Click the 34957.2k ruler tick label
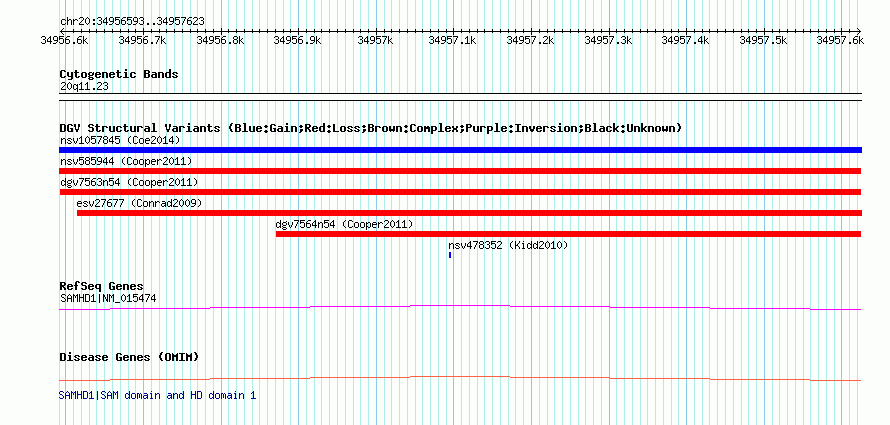Image resolution: width=890 pixels, height=425 pixels. tap(530, 40)
